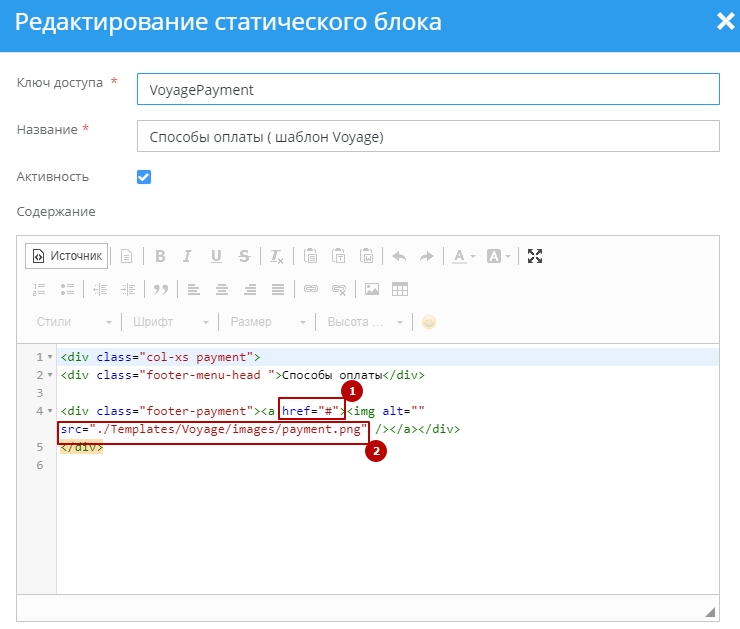Expand the Размер size dropdown

[267, 322]
